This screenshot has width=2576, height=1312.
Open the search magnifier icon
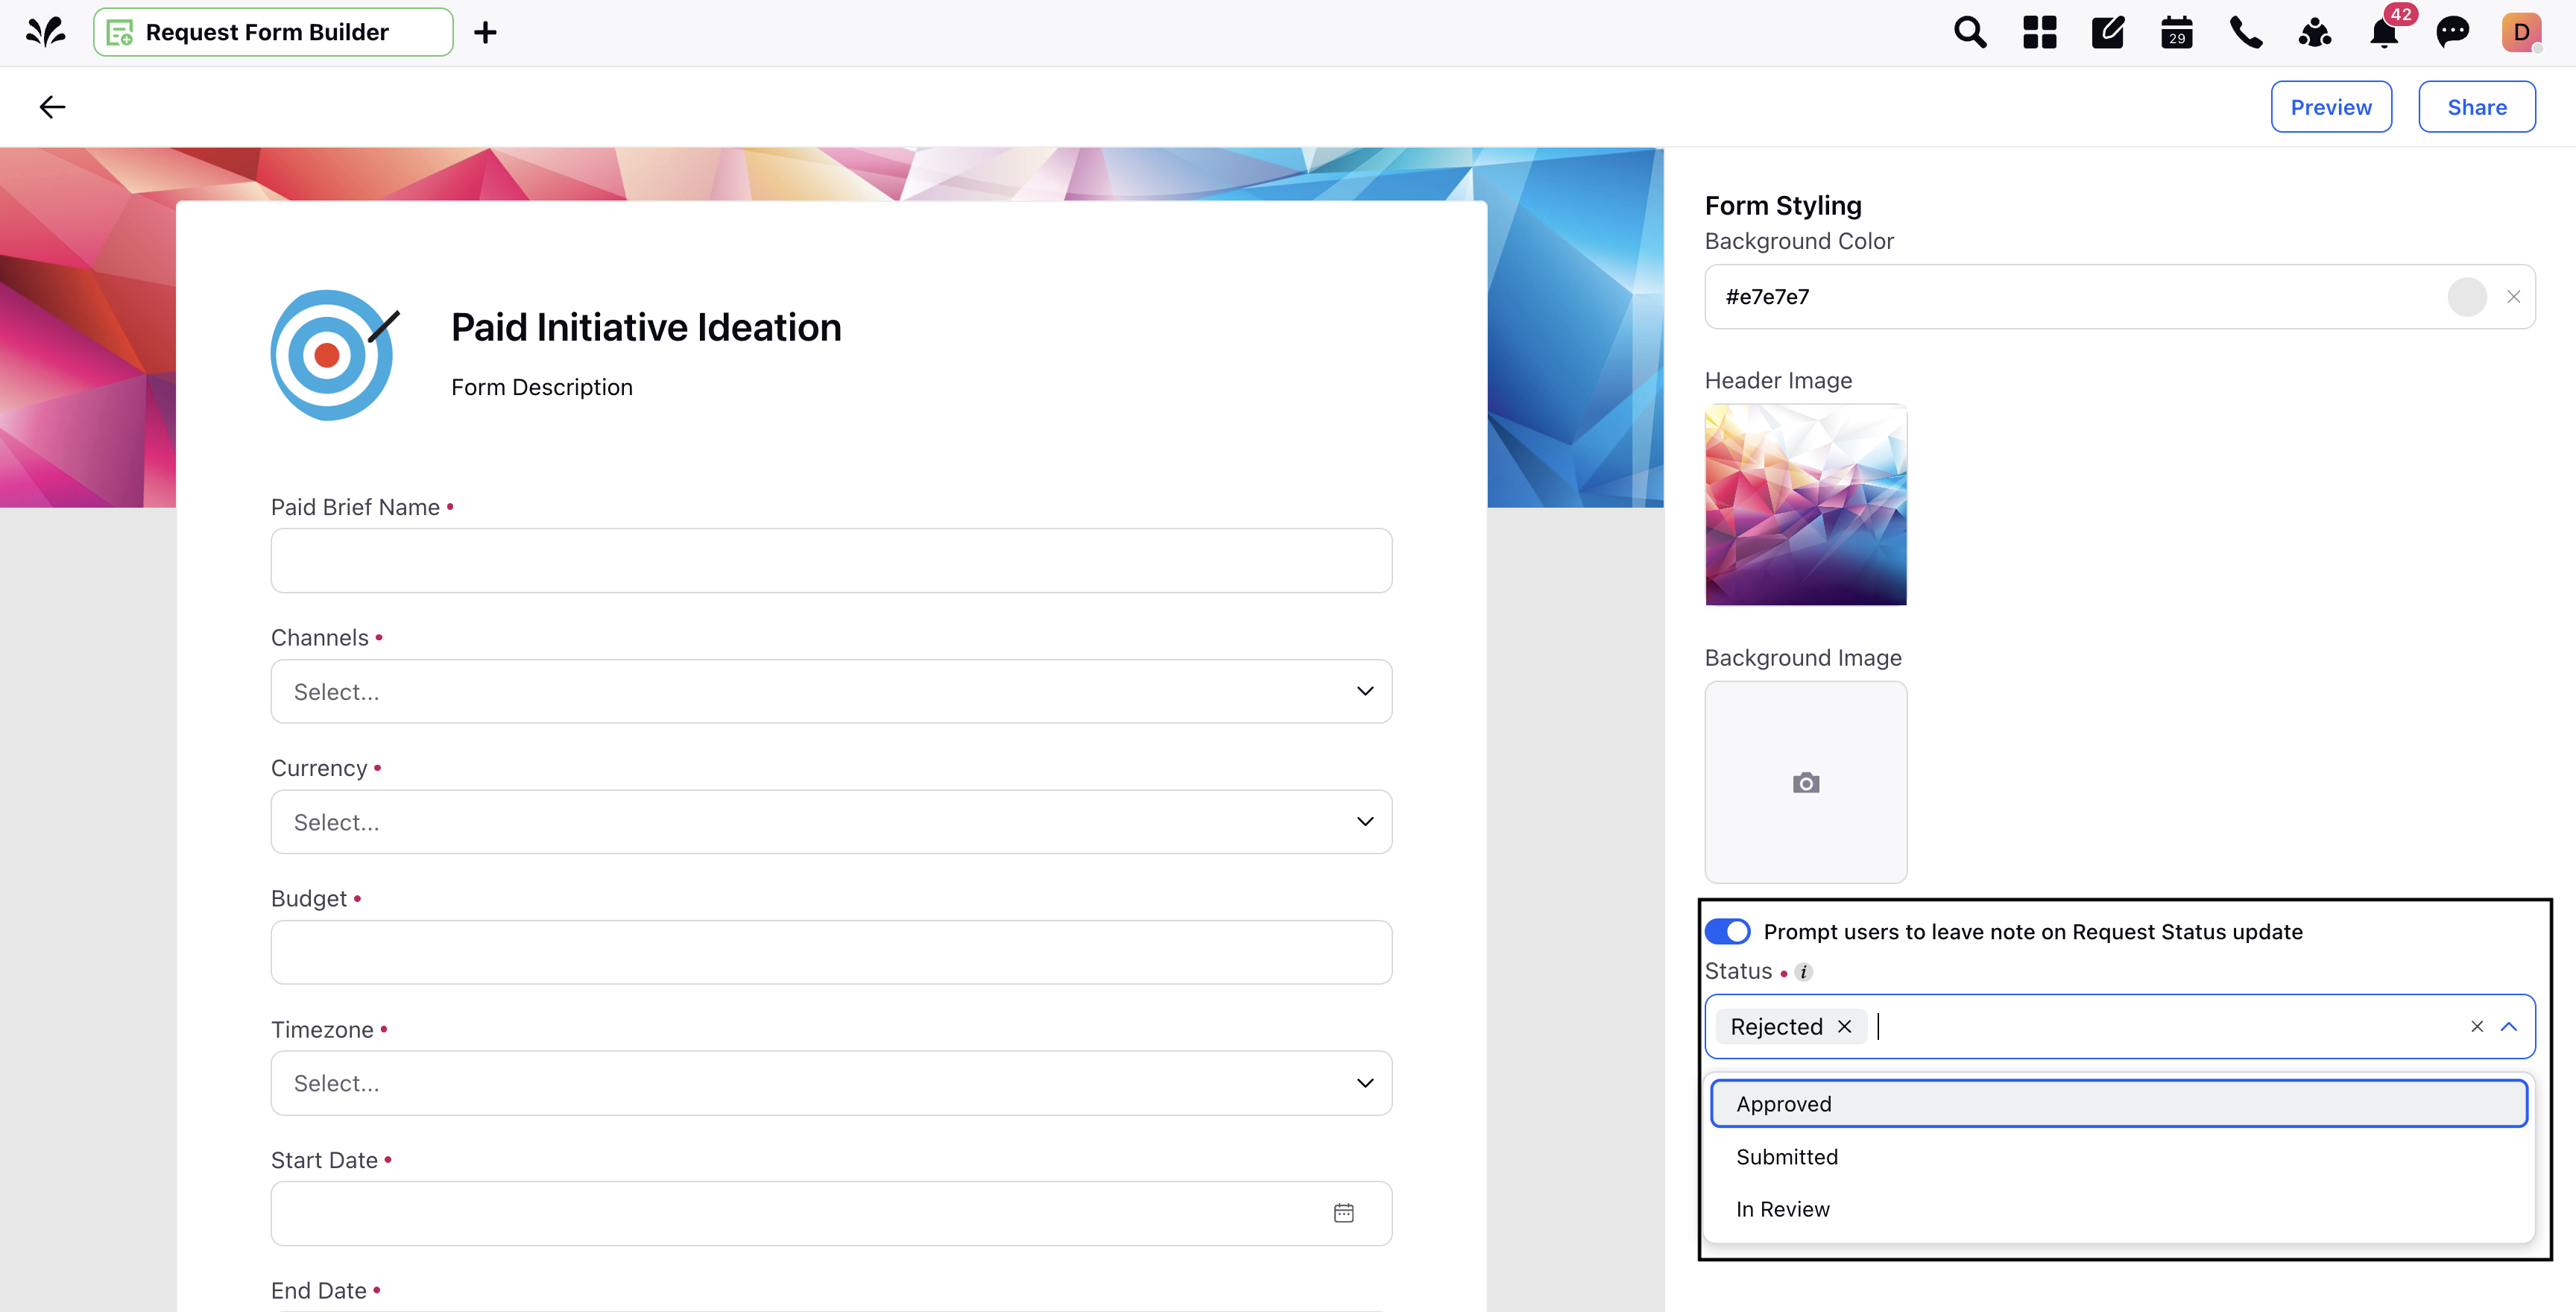click(x=1970, y=32)
